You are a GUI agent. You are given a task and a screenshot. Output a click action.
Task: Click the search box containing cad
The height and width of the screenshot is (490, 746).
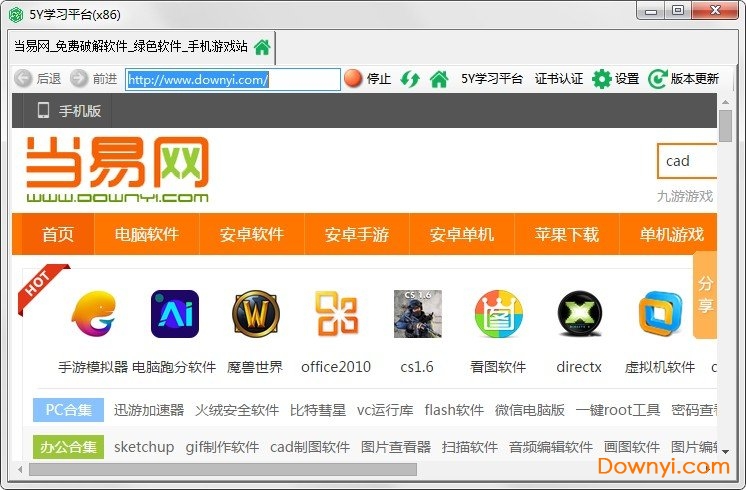(x=687, y=161)
